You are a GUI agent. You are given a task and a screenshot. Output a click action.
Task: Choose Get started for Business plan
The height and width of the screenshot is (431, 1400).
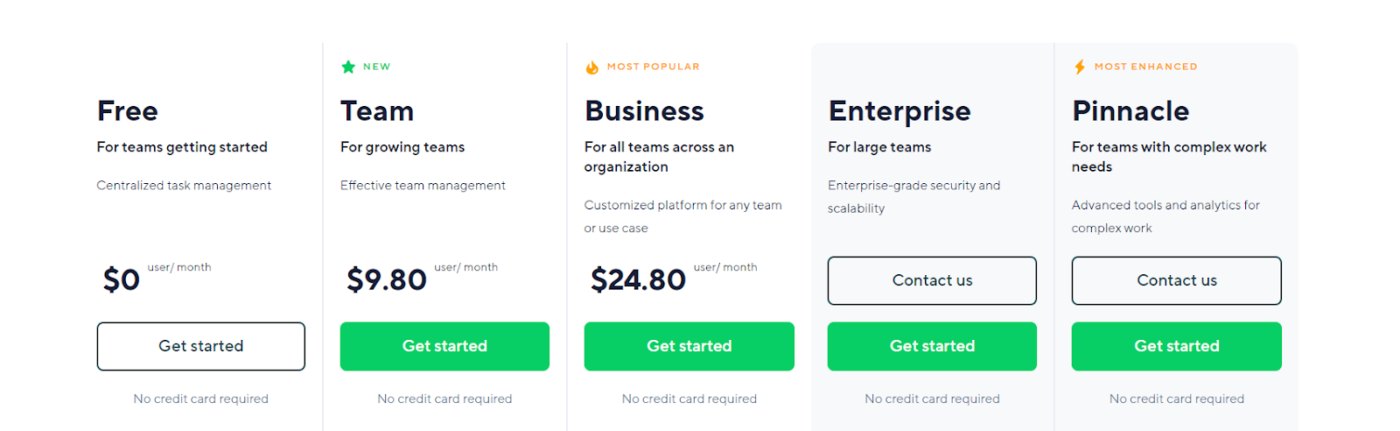(x=689, y=346)
